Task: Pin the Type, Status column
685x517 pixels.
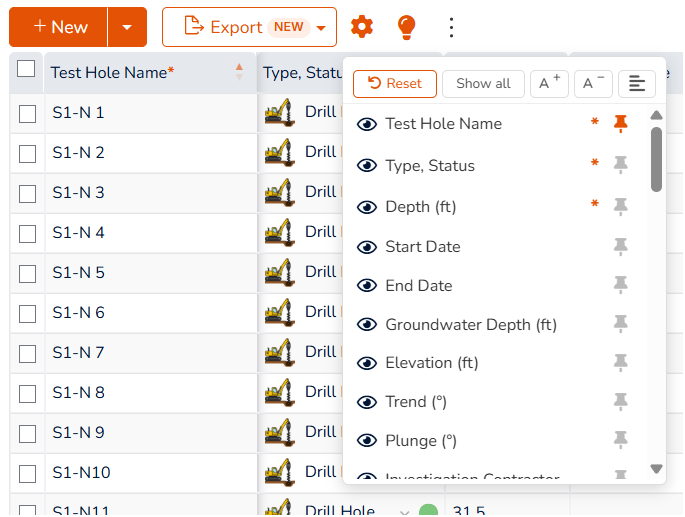Action: pyautogui.click(x=620, y=165)
